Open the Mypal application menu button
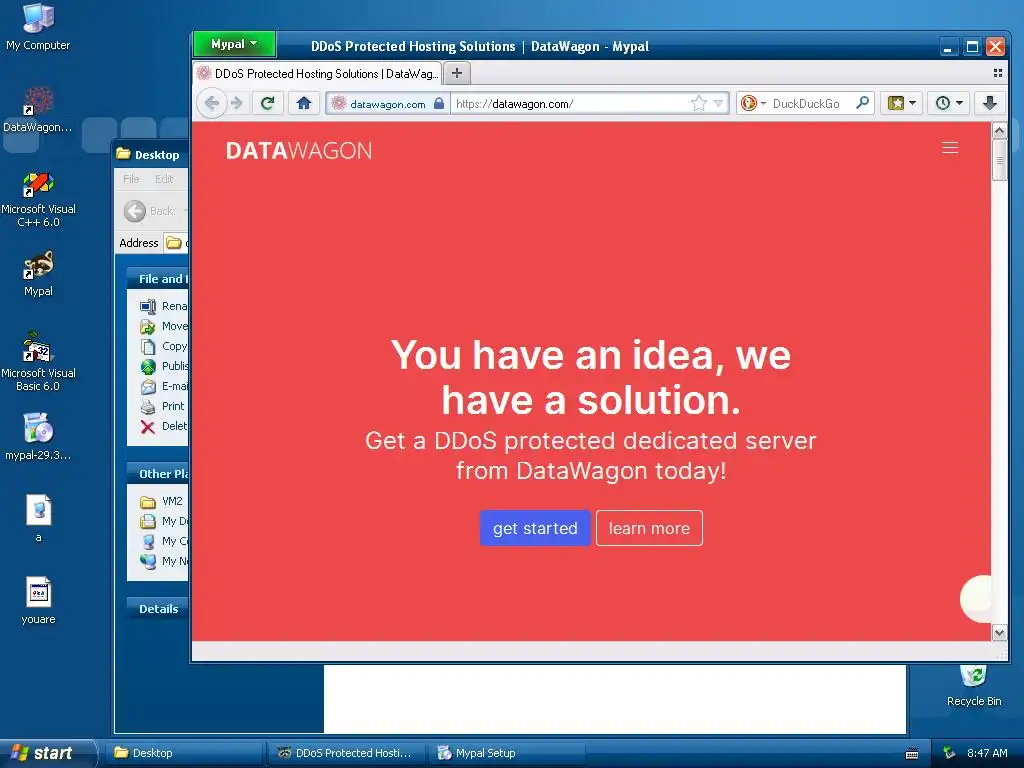Screen dimensions: 1024x768 (x=234, y=44)
